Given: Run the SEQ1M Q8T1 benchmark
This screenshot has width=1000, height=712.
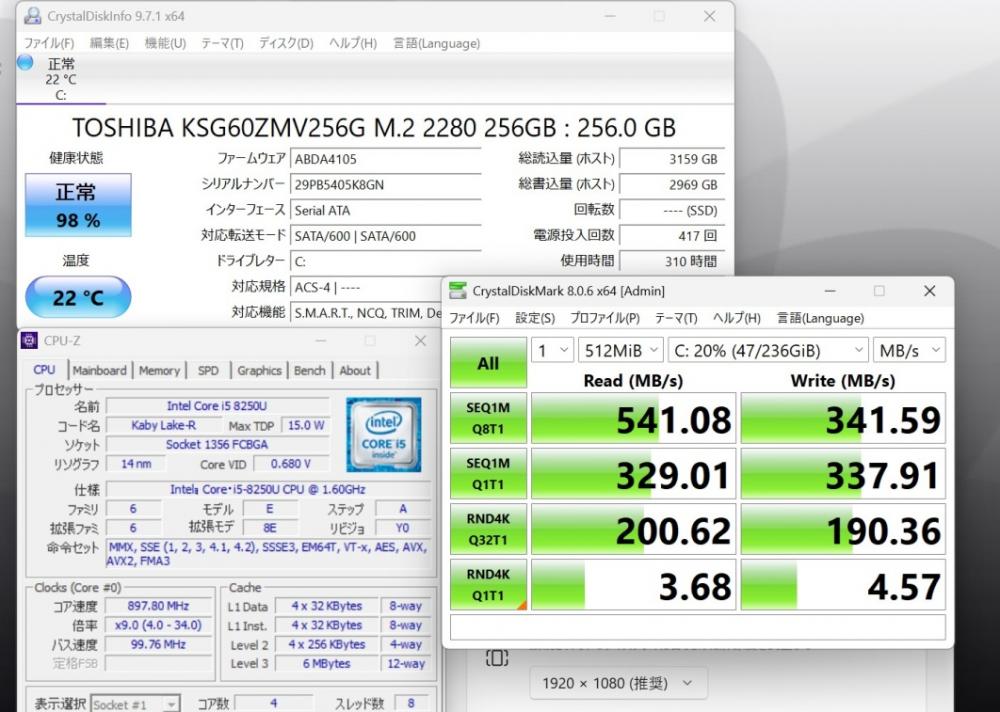Looking at the screenshot, I should click(488, 418).
